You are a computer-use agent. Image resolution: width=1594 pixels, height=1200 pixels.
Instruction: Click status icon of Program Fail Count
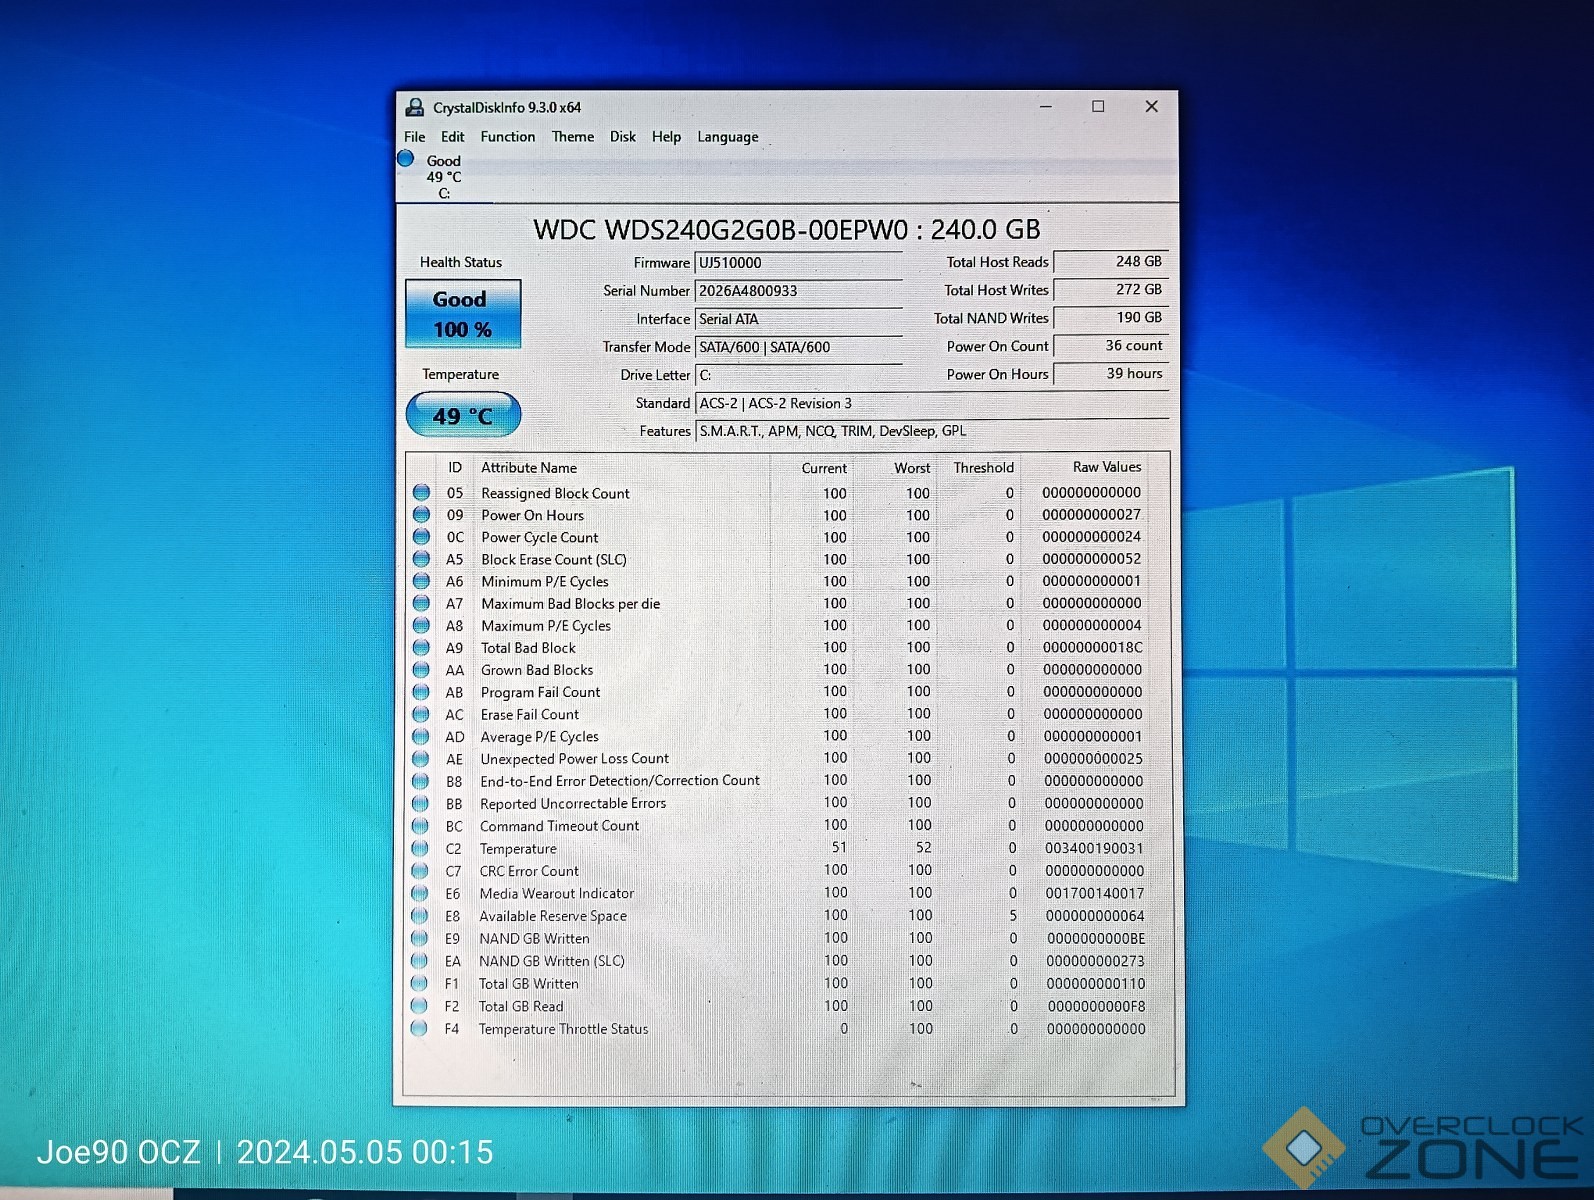click(421, 691)
